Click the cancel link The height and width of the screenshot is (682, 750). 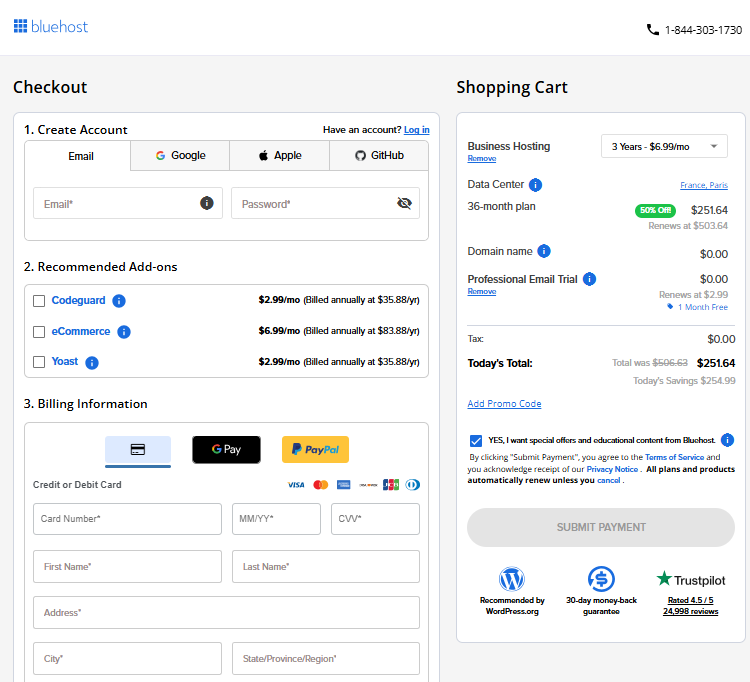point(608,480)
